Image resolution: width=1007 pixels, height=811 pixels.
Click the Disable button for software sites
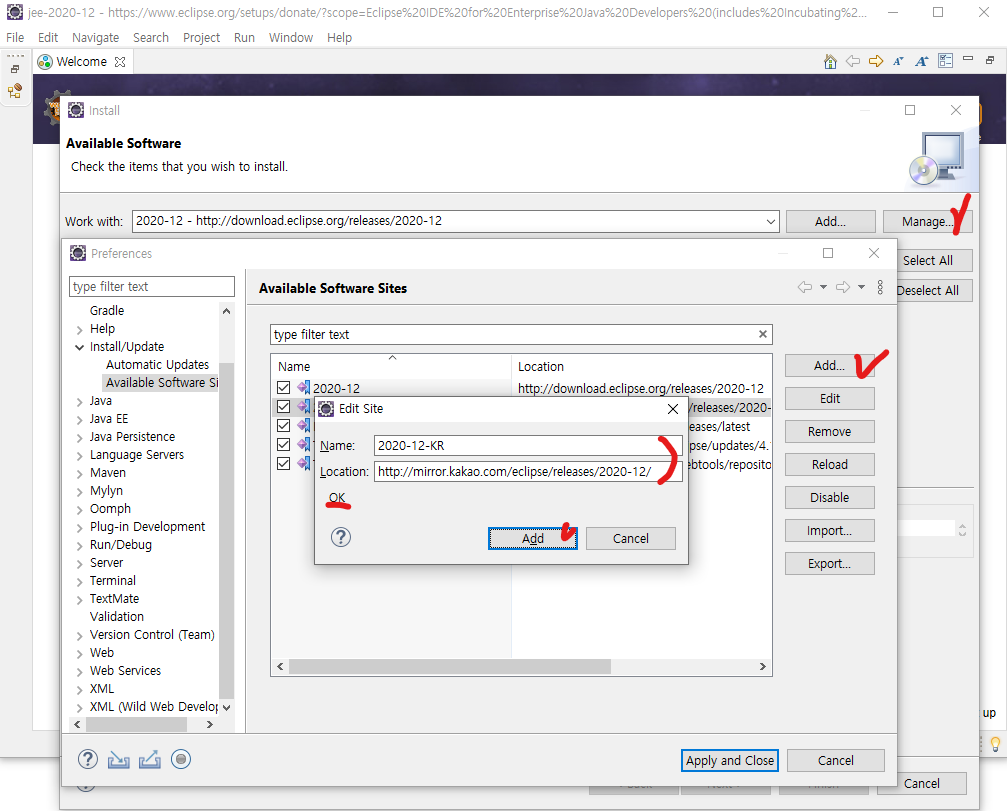click(829, 497)
